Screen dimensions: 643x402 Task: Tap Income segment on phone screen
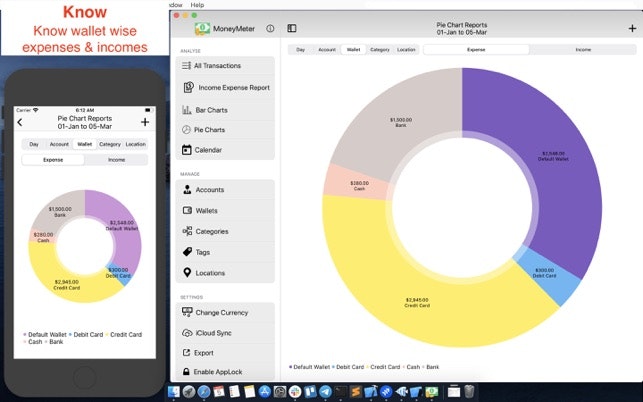[116, 160]
